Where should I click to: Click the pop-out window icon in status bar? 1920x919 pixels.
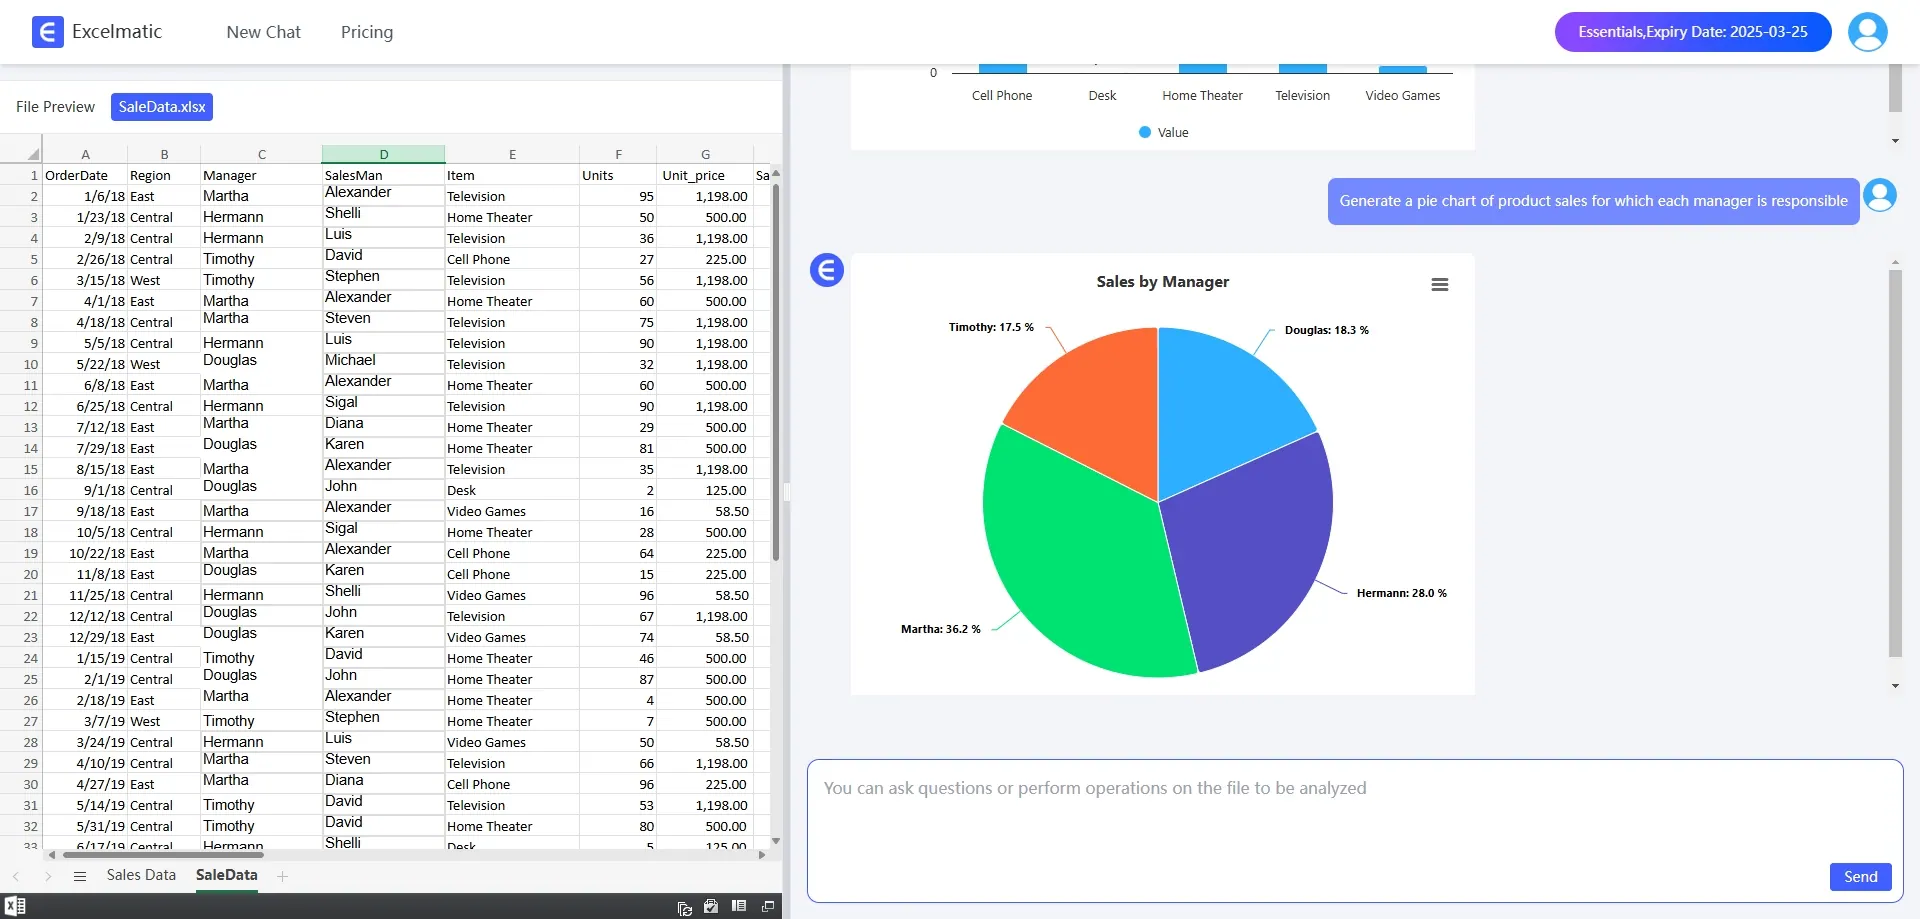(768, 906)
